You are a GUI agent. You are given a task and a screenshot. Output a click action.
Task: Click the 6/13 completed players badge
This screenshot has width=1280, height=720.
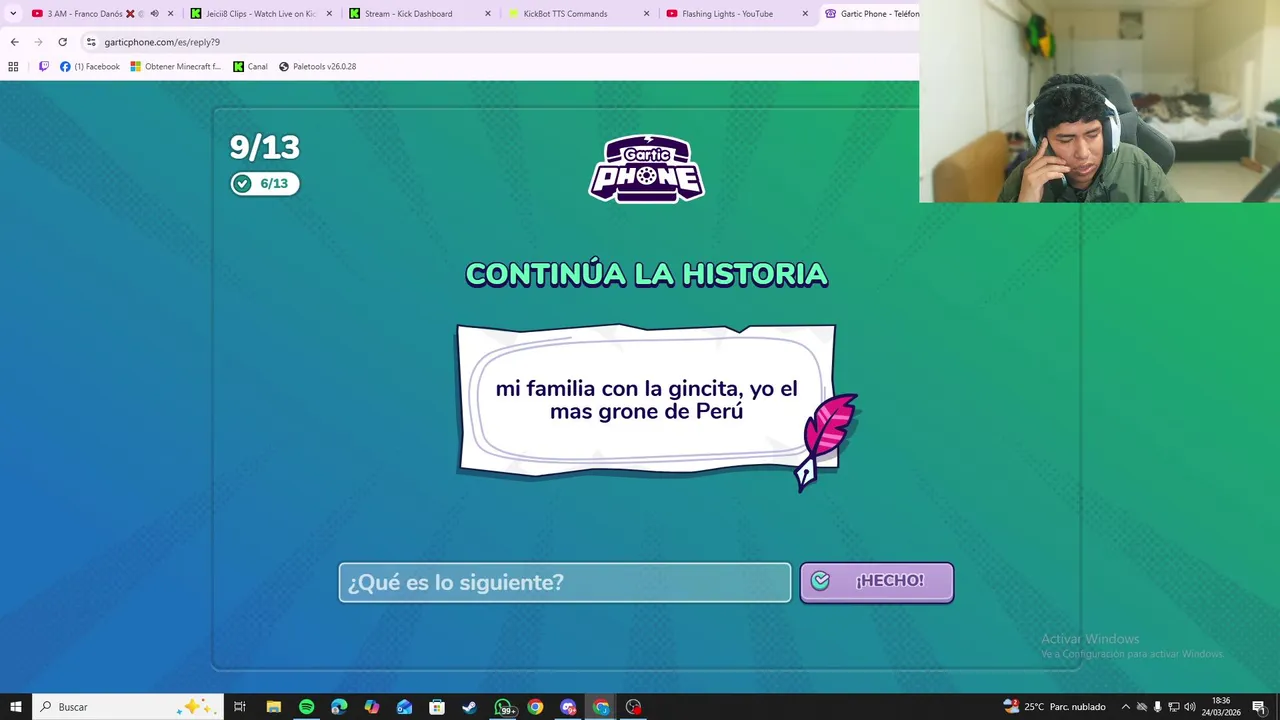pyautogui.click(x=265, y=184)
